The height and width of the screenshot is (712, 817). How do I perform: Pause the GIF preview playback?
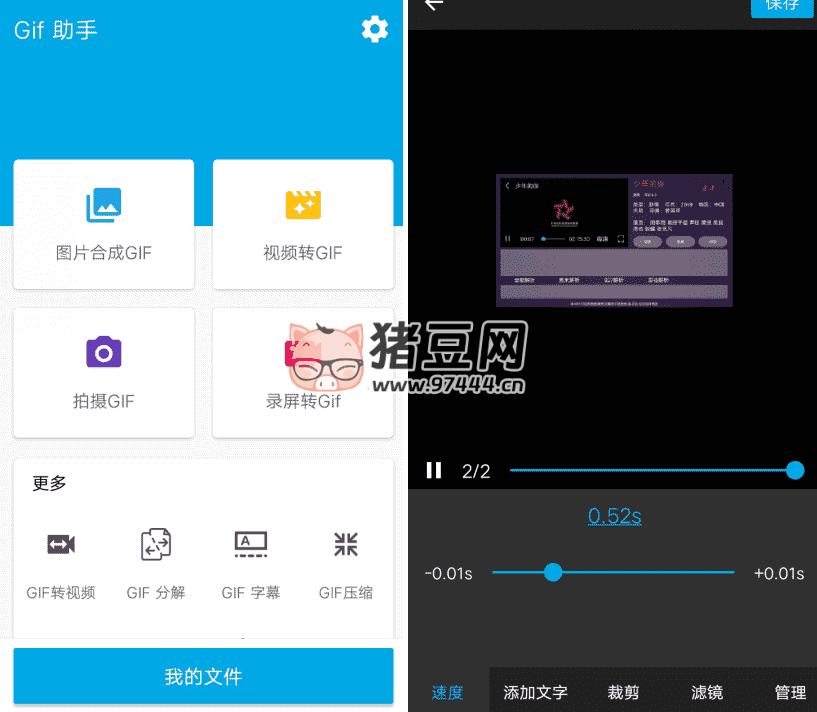pos(434,470)
